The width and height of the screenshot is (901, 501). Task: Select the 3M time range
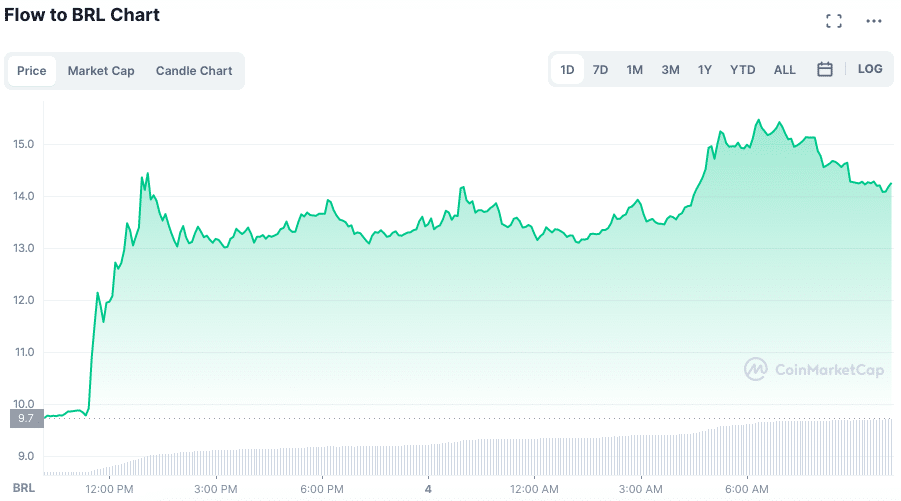coord(670,70)
